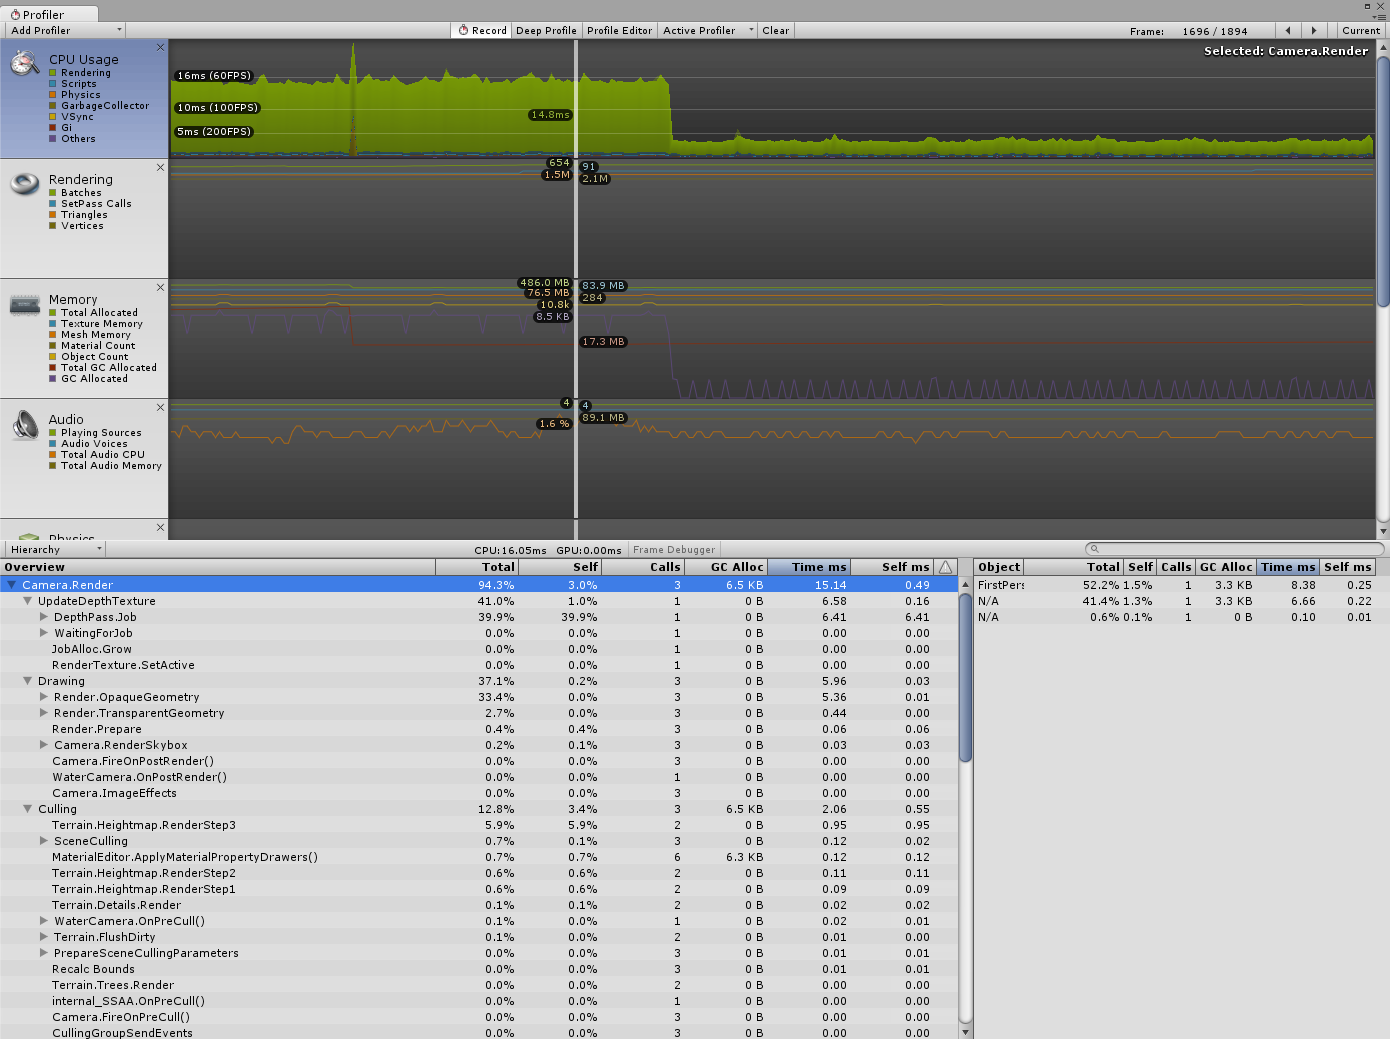Screen dimensions: 1390x1039
Task: Open the Add Profiler dropdown
Action: click(66, 30)
